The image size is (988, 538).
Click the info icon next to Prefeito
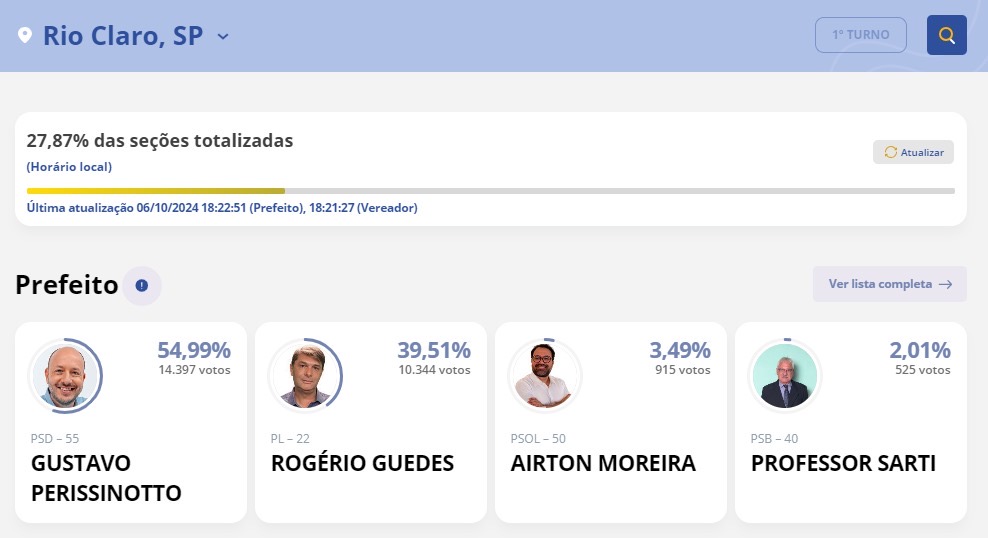click(x=142, y=285)
